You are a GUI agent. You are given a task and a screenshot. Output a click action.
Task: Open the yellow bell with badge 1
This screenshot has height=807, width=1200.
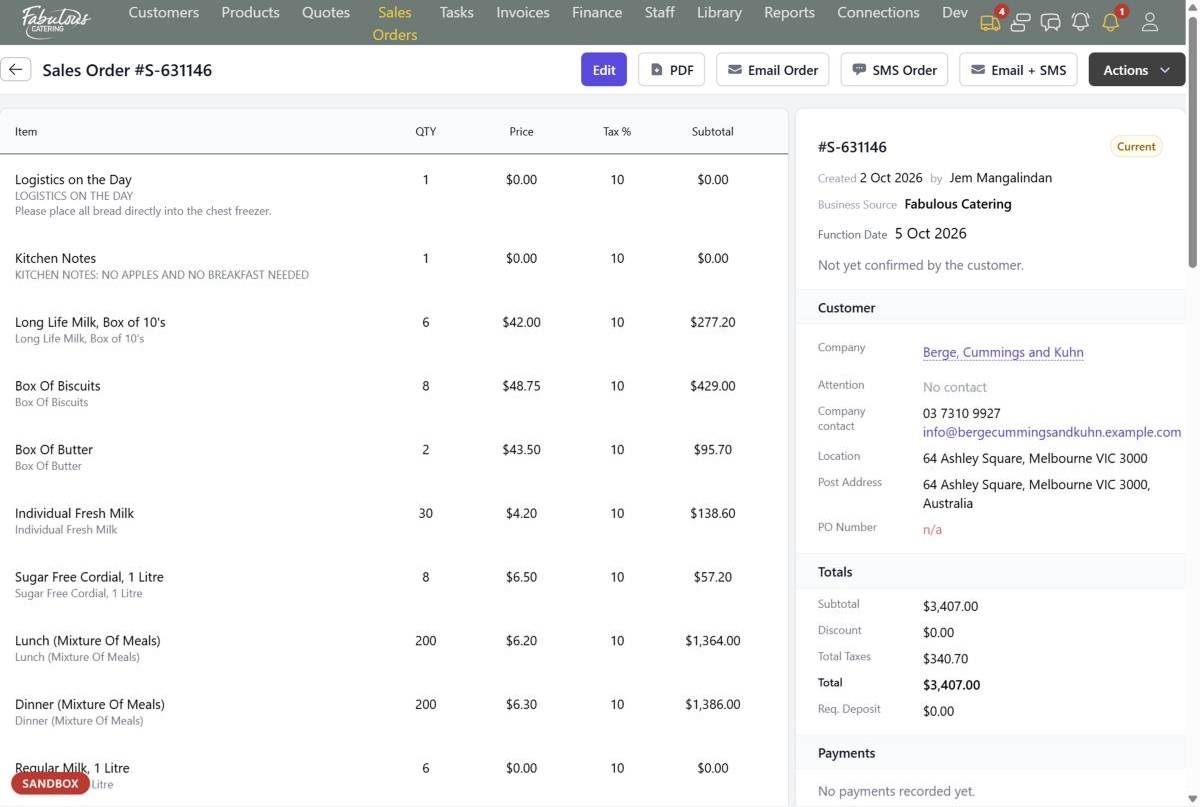pos(1111,22)
